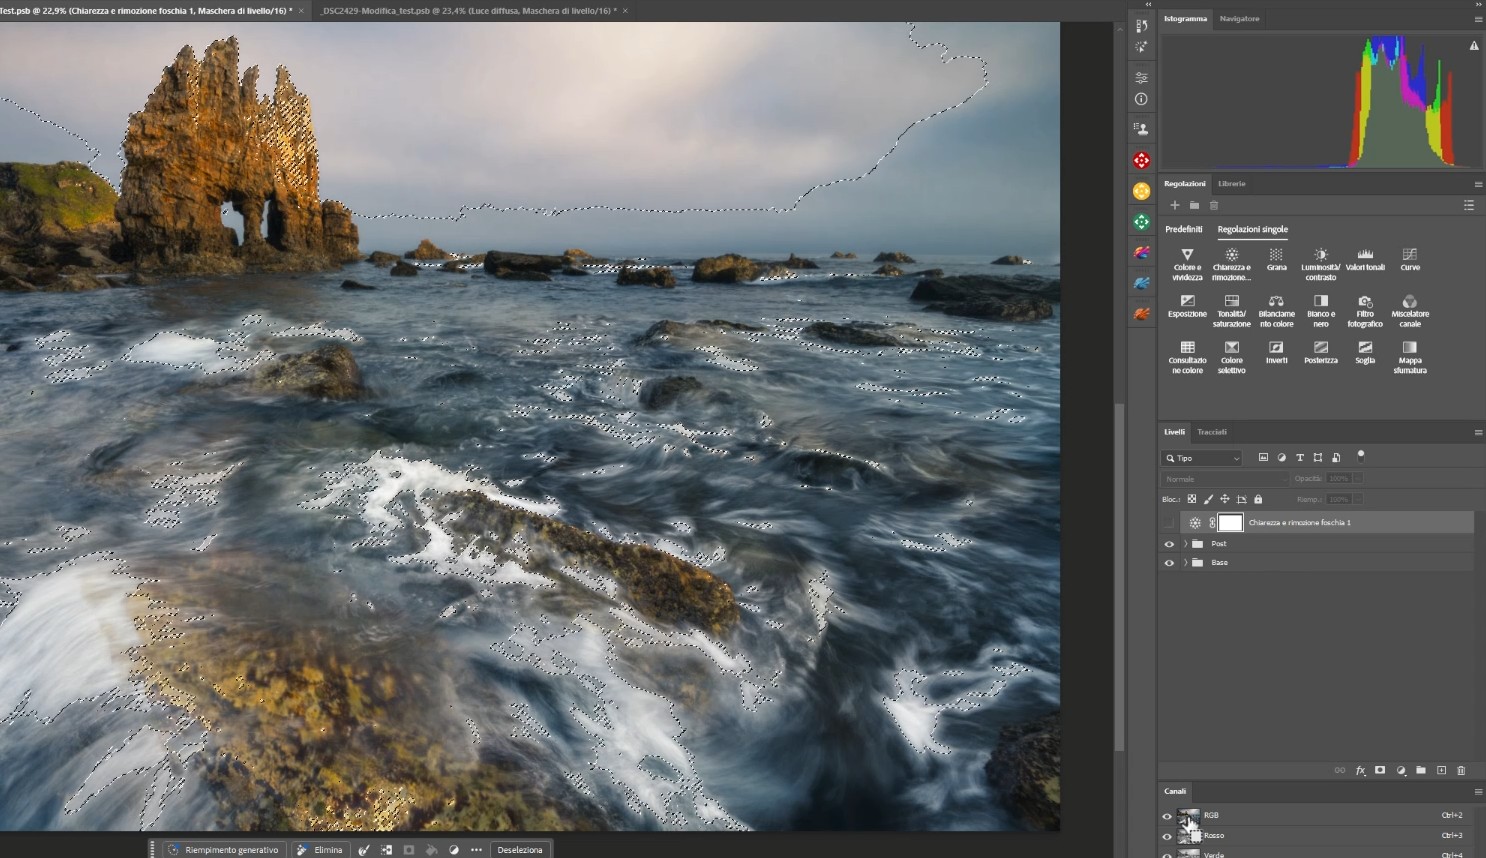Image resolution: width=1486 pixels, height=858 pixels.
Task: Click the fx layer style icon
Action: 1360,771
